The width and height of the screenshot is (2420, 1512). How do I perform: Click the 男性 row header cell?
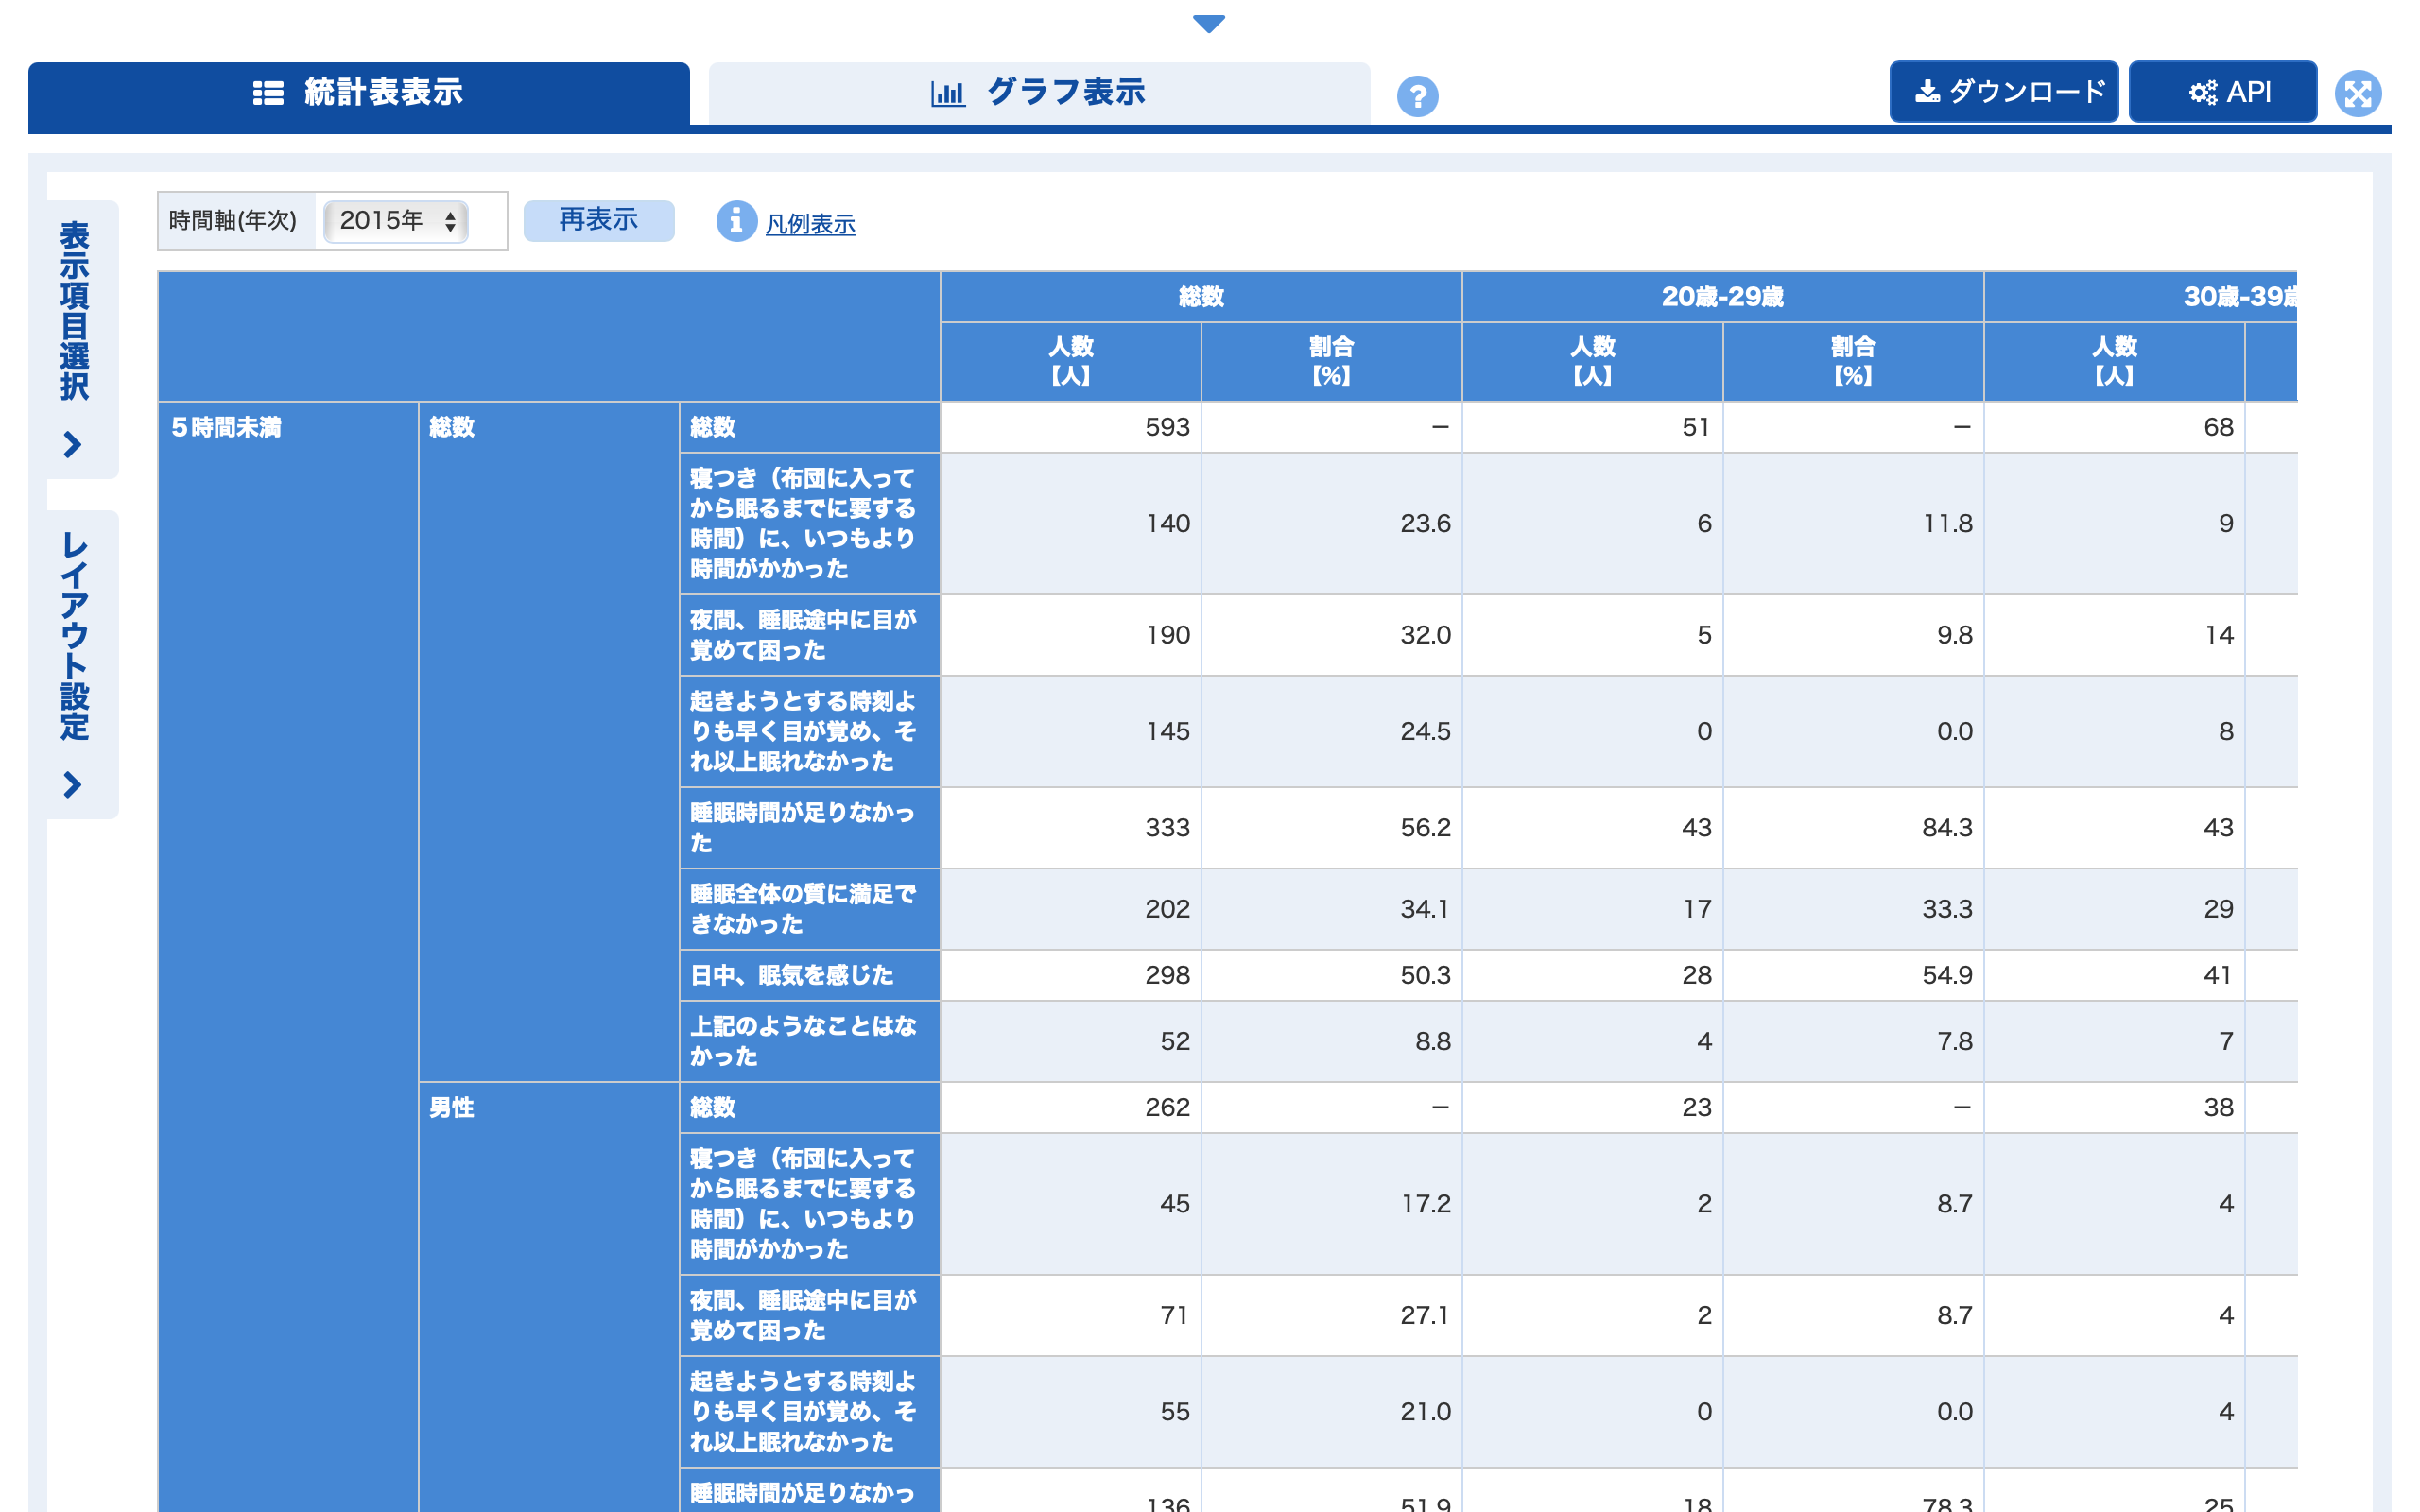click(548, 1297)
